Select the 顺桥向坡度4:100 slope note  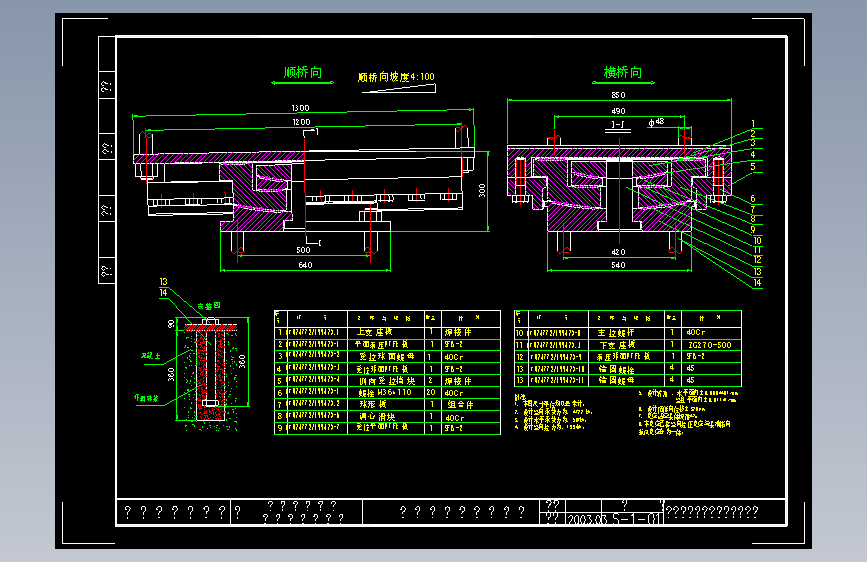pyautogui.click(x=396, y=77)
